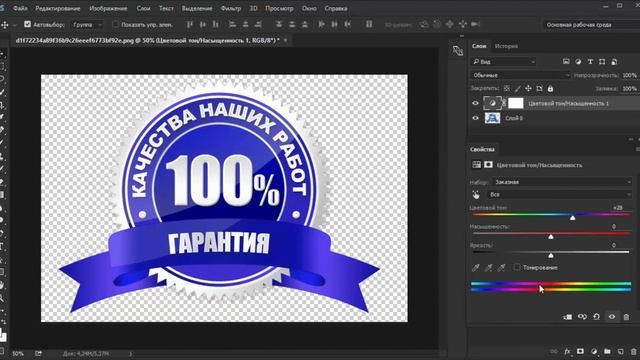This screenshot has width=640, height=360.
Task: Click the zoom 50% field in status bar
Action: pyautogui.click(x=18, y=353)
